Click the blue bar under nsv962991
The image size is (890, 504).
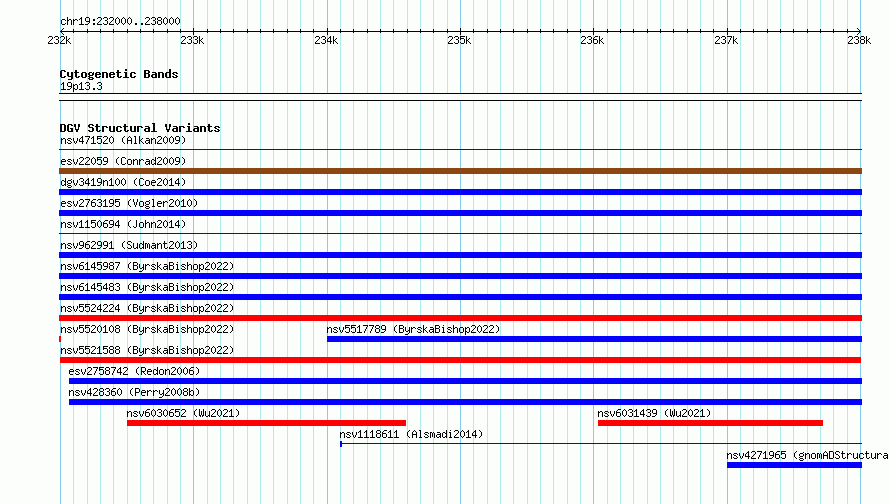pyautogui.click(x=460, y=255)
